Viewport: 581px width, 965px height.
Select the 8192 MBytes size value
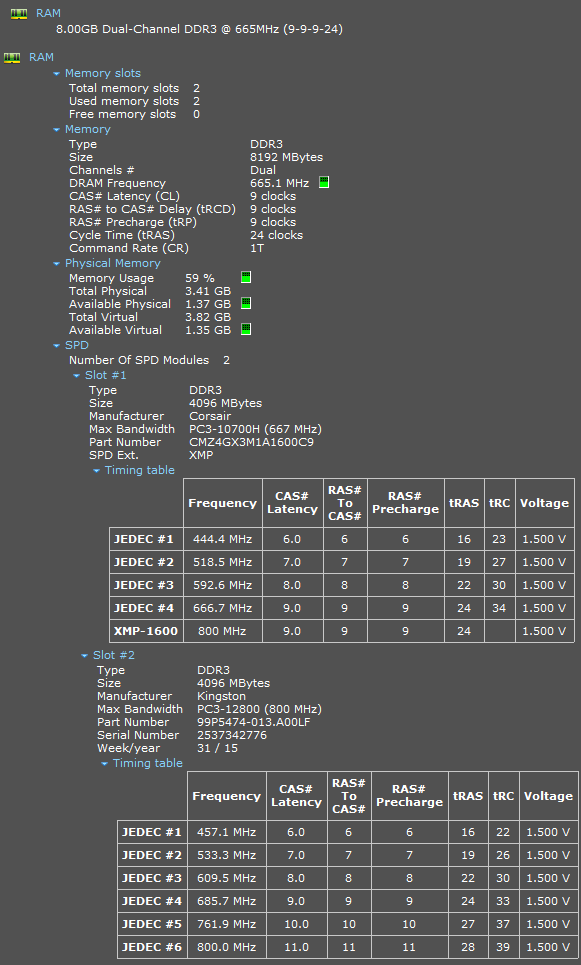[x=286, y=157]
